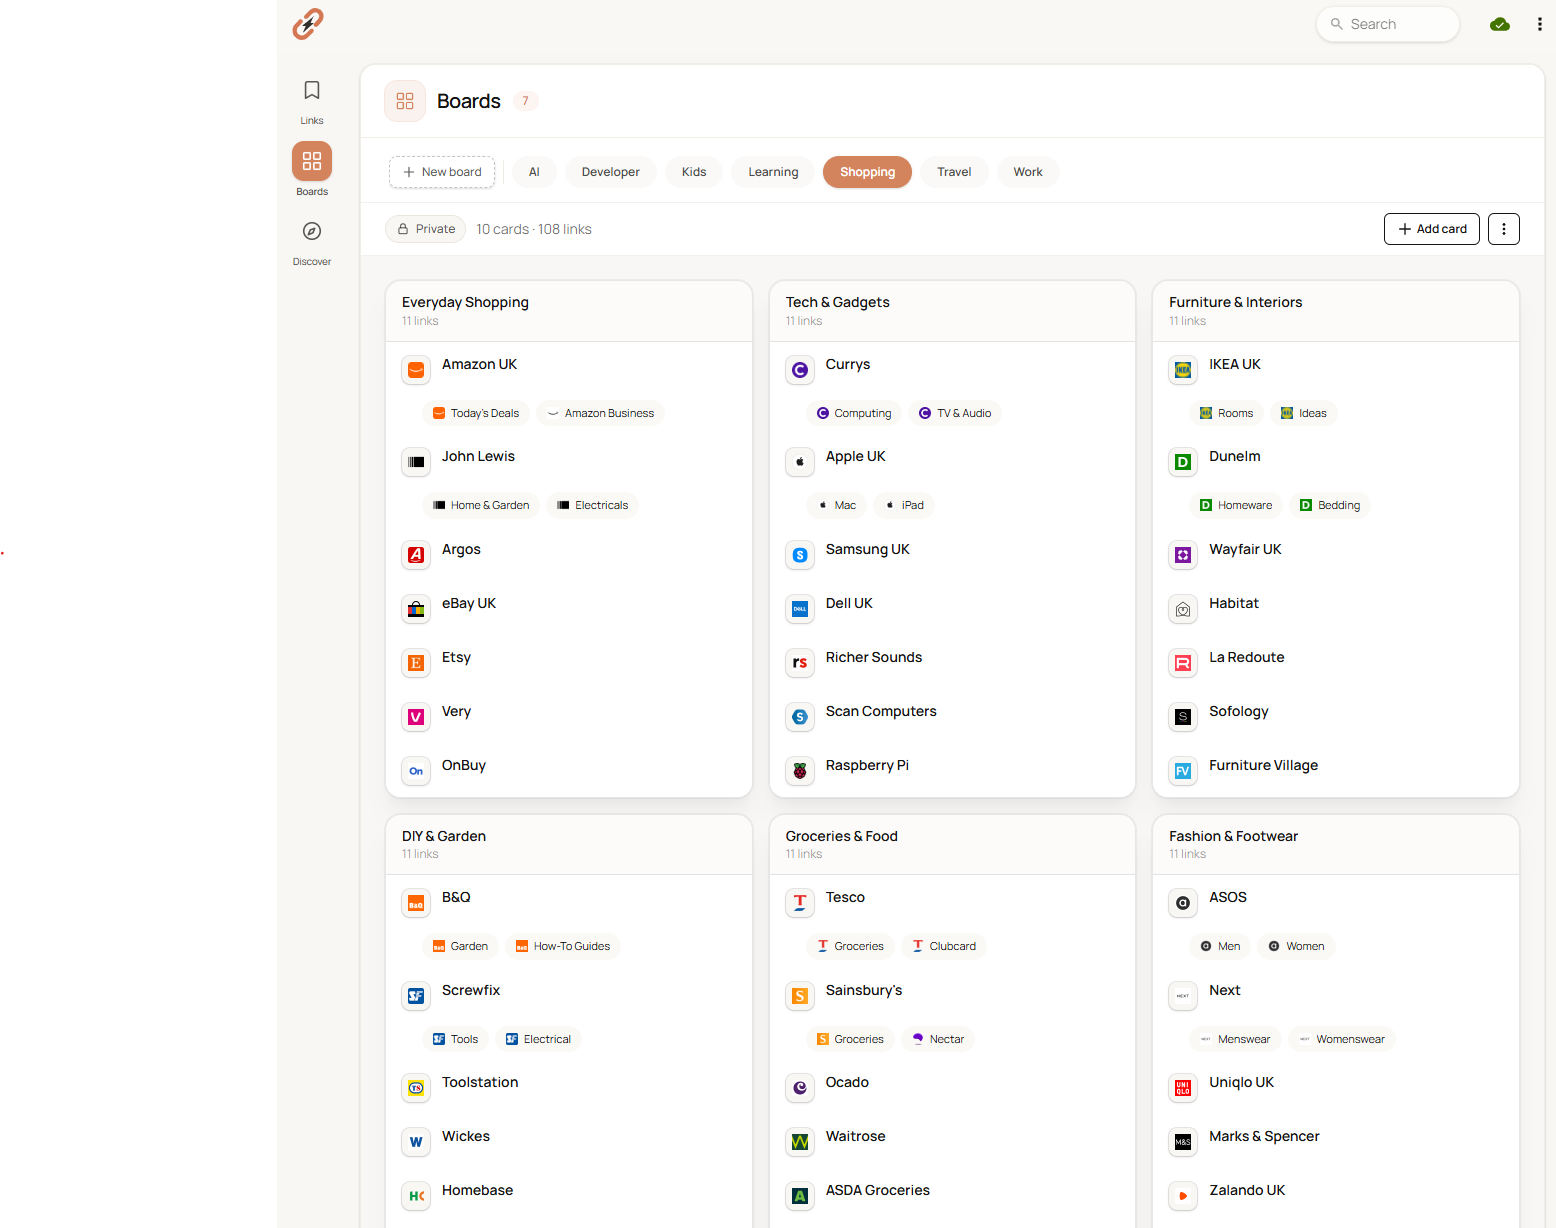The image size is (1556, 1228).
Task: Switch to the Developer board tab
Action: [611, 172]
